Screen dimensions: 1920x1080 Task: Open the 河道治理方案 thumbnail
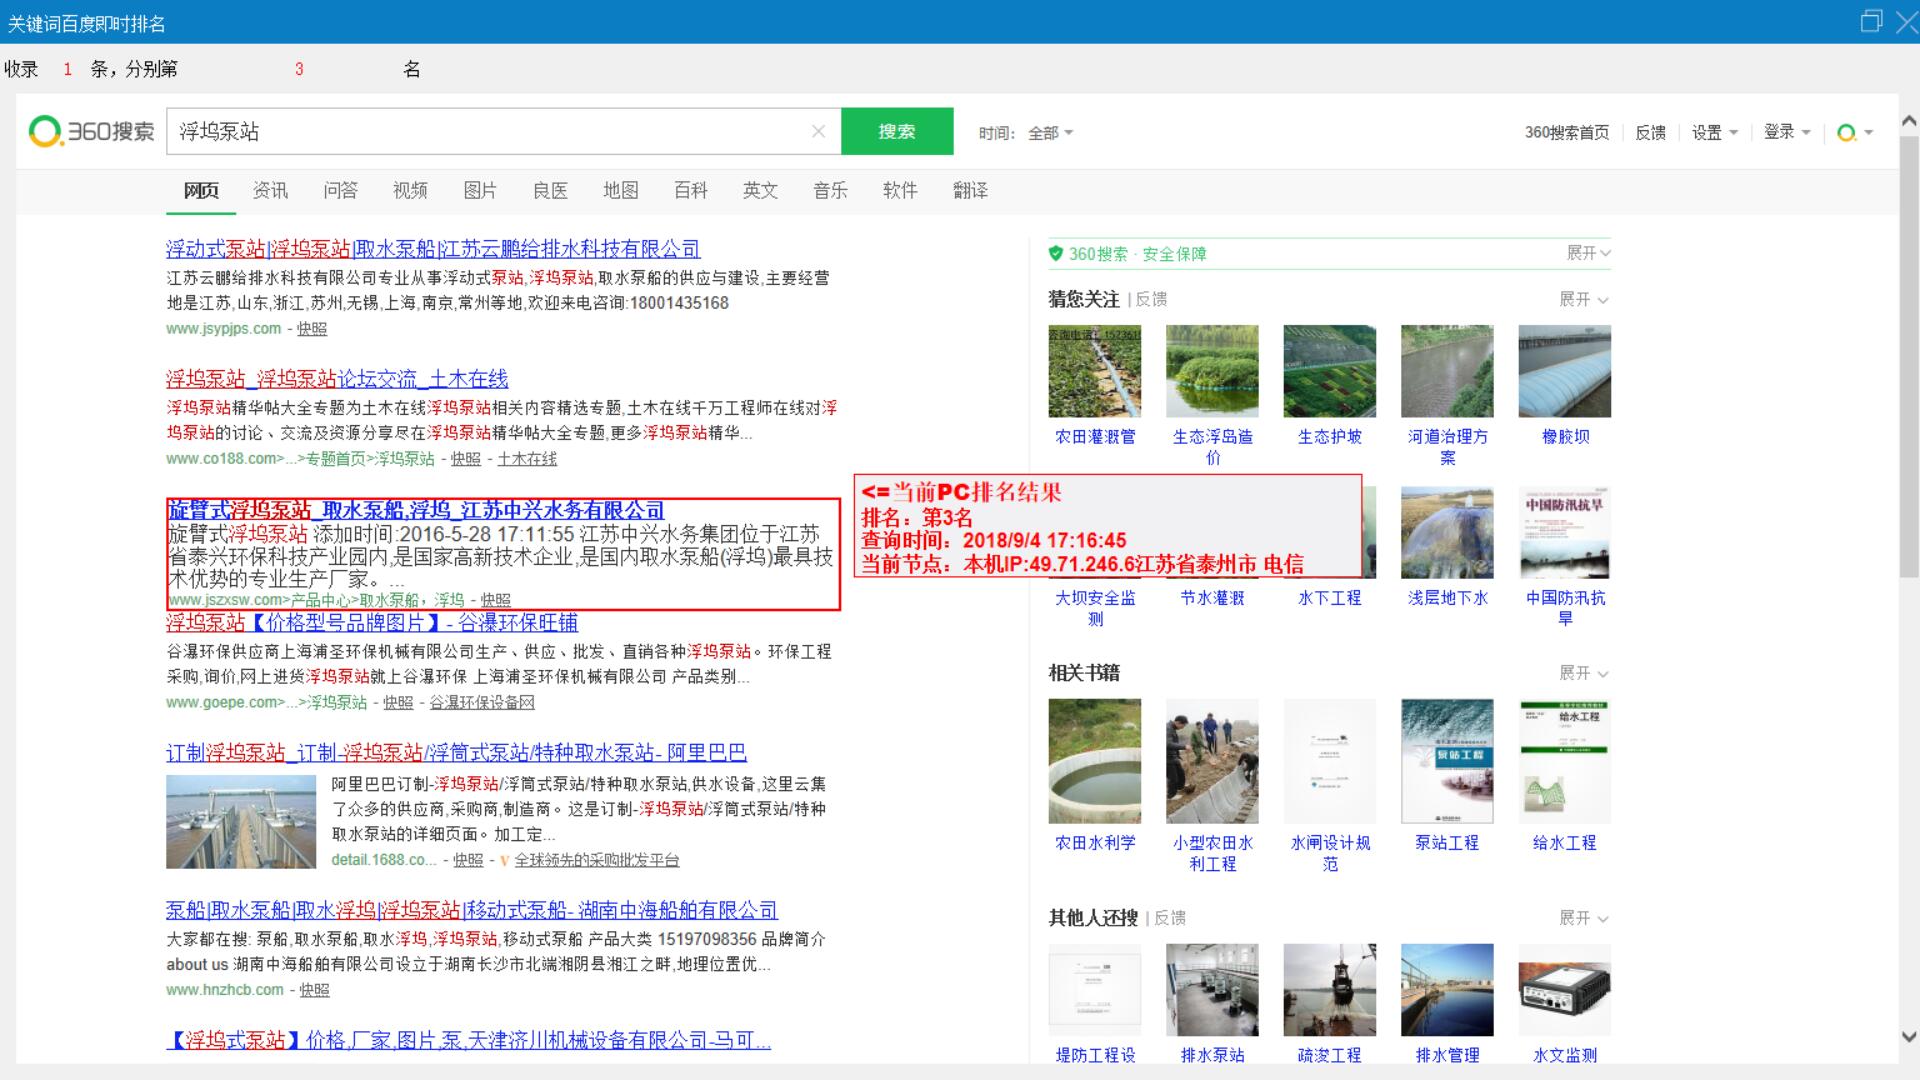tap(1447, 371)
